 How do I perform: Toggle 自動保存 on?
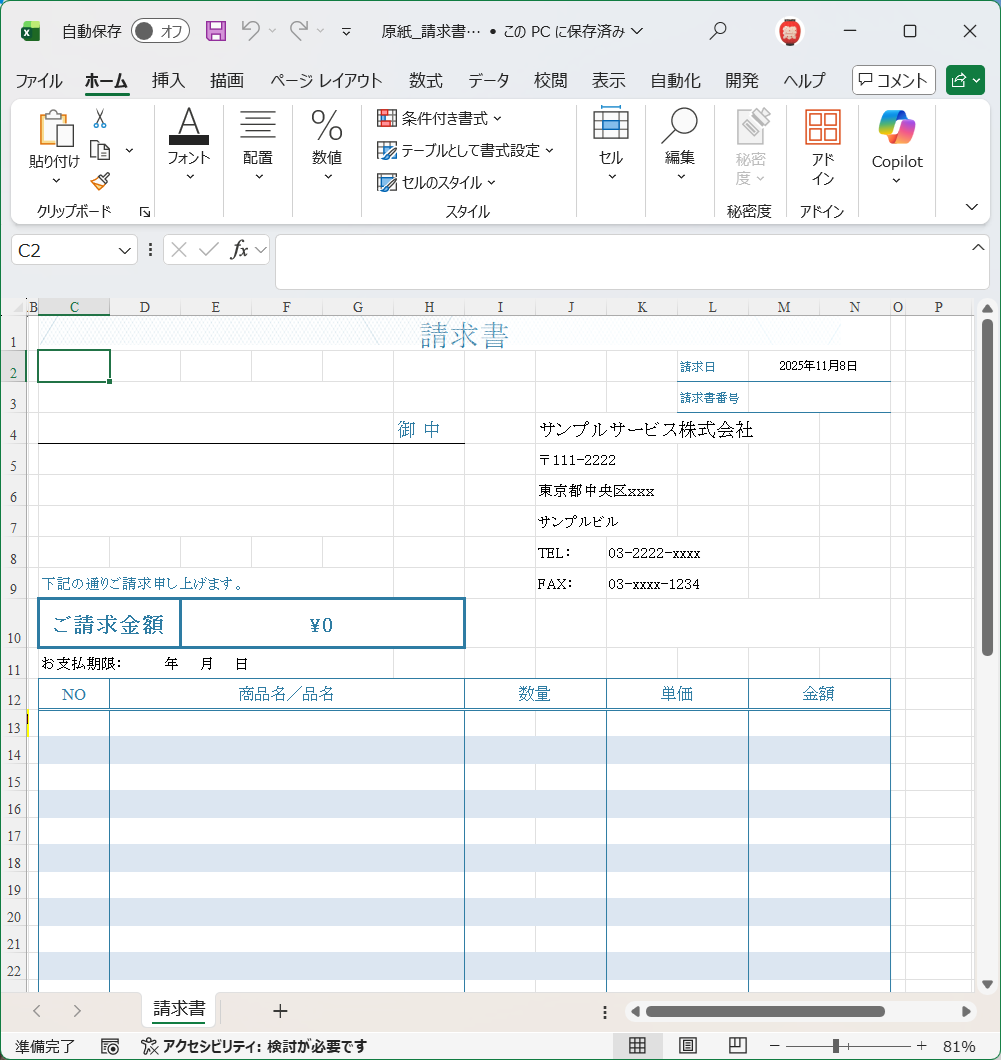[x=159, y=31]
